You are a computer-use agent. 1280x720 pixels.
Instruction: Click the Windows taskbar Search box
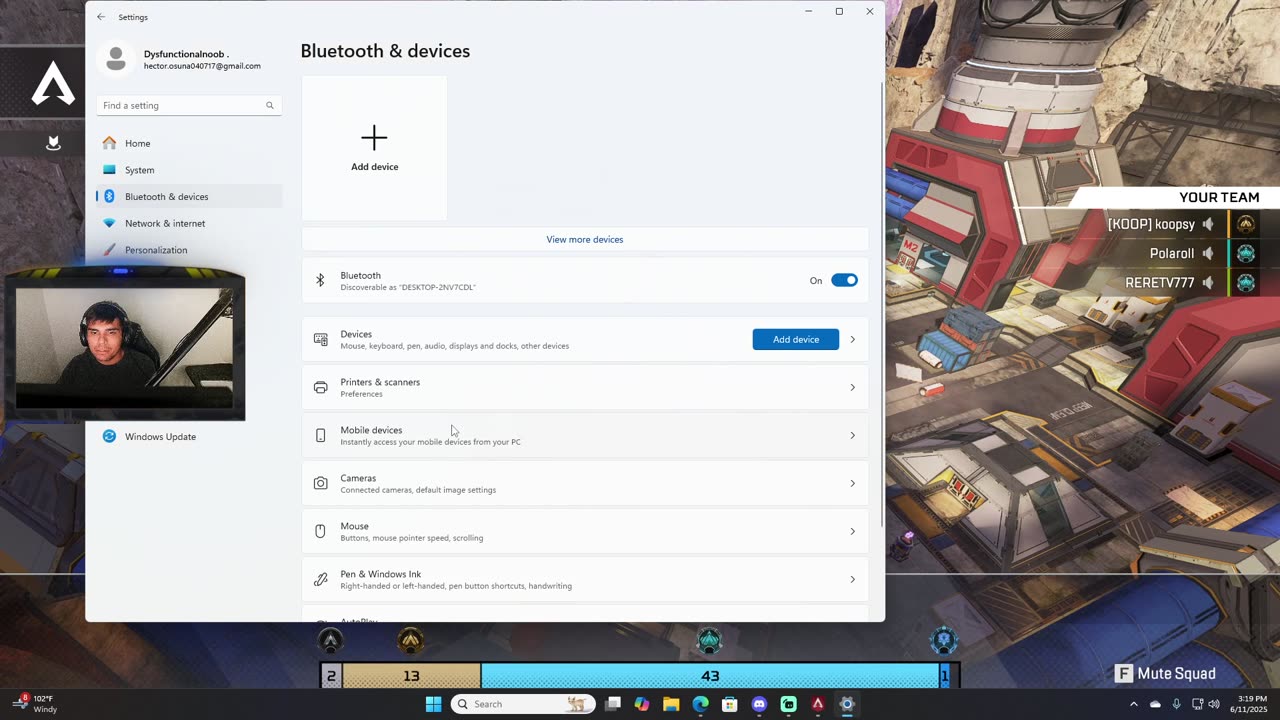tap(523, 704)
